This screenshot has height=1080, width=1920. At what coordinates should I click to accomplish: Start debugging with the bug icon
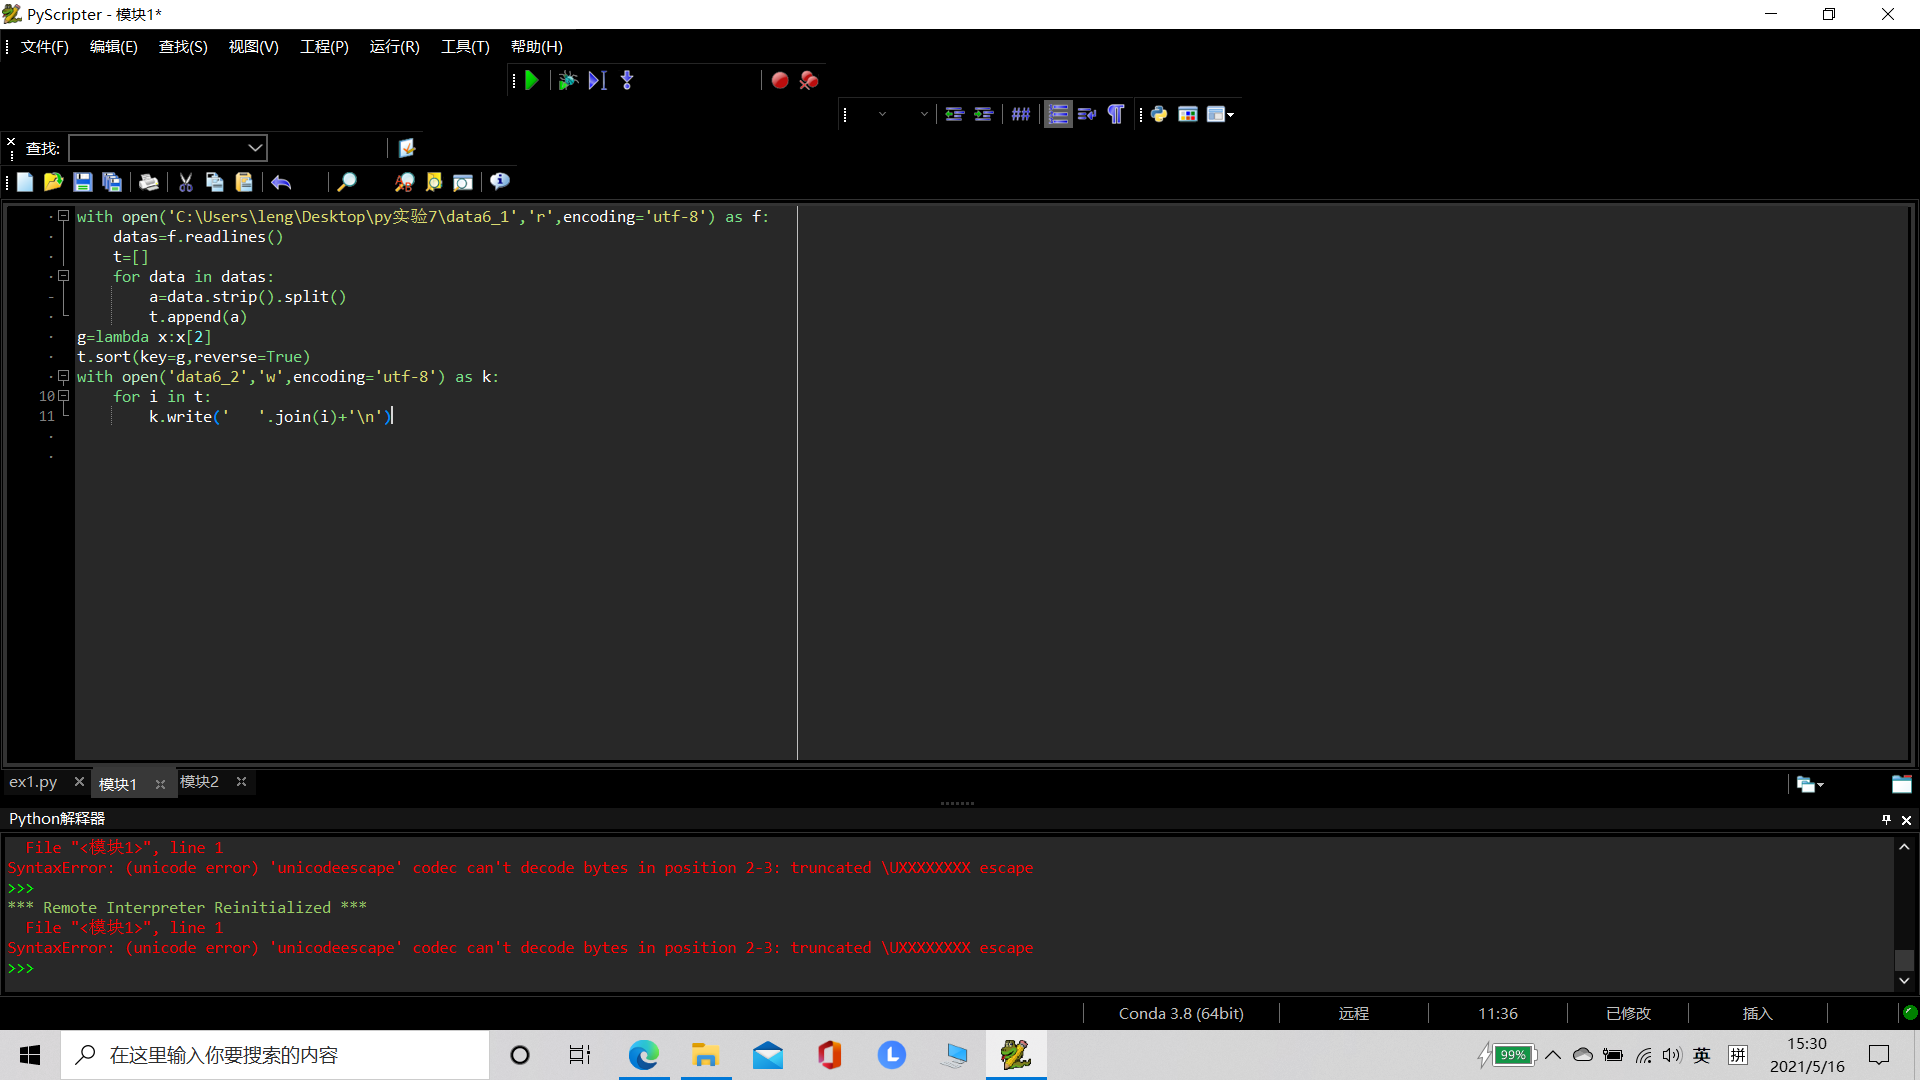coord(567,81)
